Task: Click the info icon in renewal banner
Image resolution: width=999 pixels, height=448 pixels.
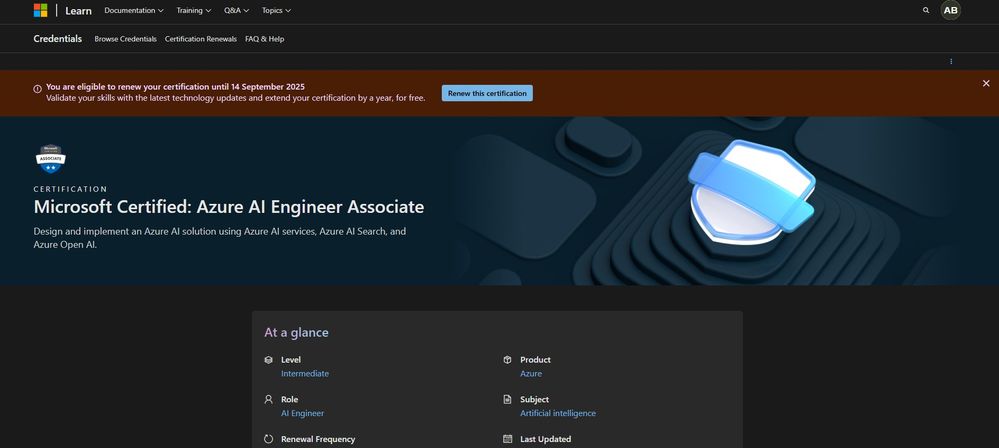Action: [38, 89]
